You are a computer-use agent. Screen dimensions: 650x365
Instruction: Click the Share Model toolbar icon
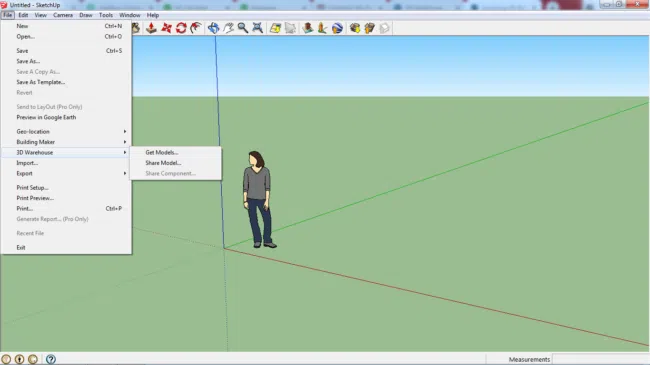[x=369, y=28]
